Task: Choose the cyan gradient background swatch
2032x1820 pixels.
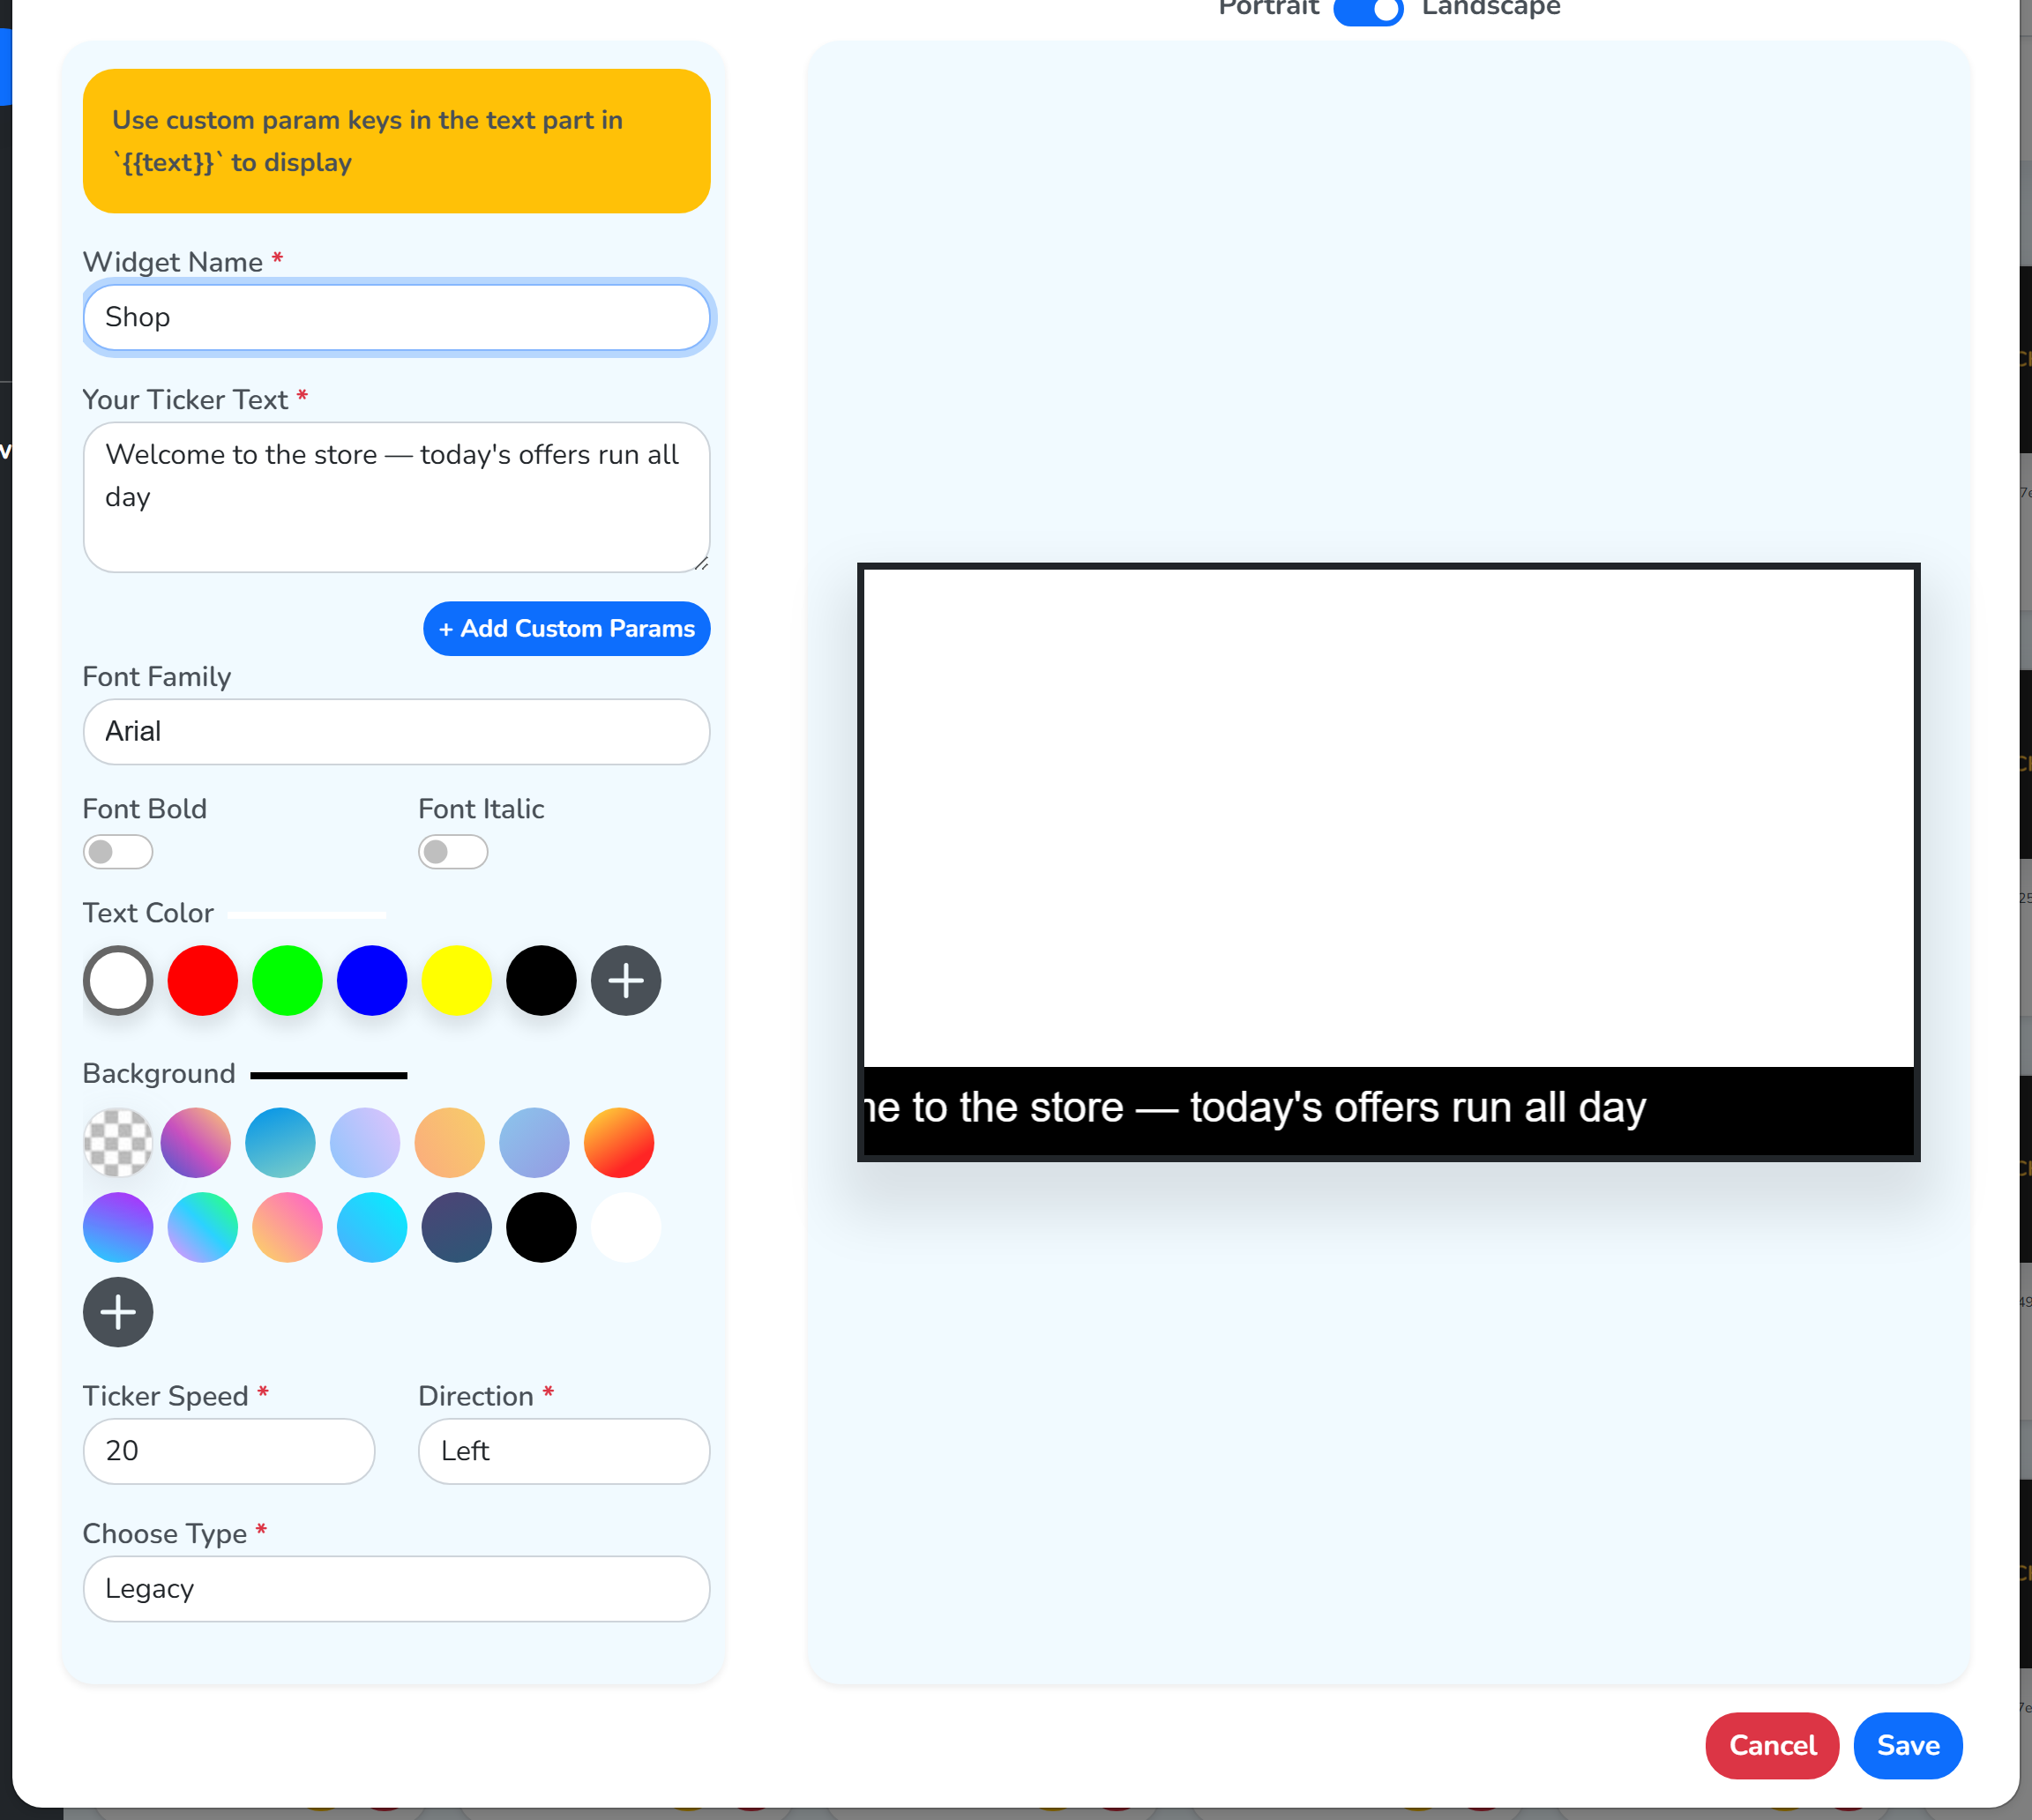Action: pos(372,1228)
